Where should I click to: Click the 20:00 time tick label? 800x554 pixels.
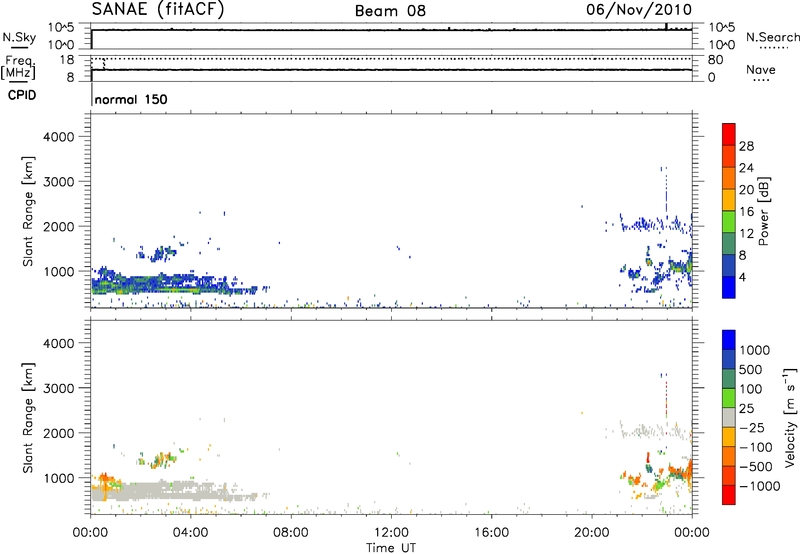(591, 533)
